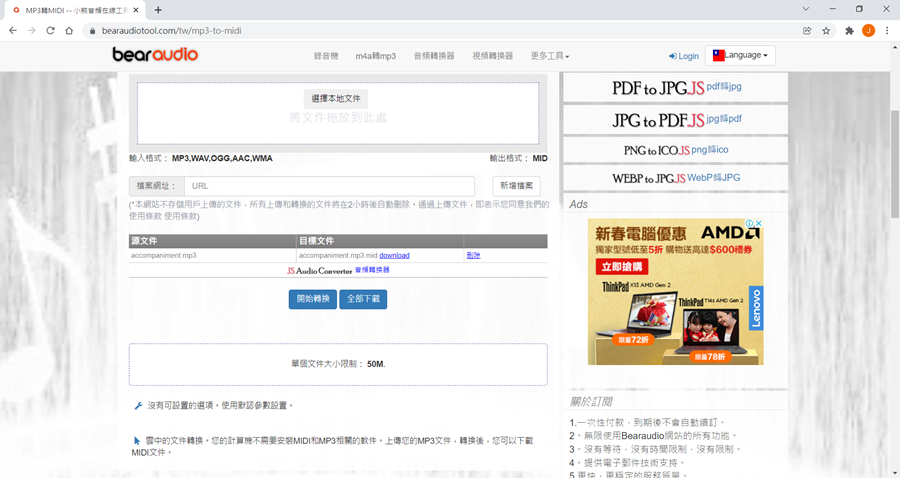Image resolution: width=900 pixels, height=478 pixels.
Task: Click the 關於訂閱 heading
Action: click(591, 402)
